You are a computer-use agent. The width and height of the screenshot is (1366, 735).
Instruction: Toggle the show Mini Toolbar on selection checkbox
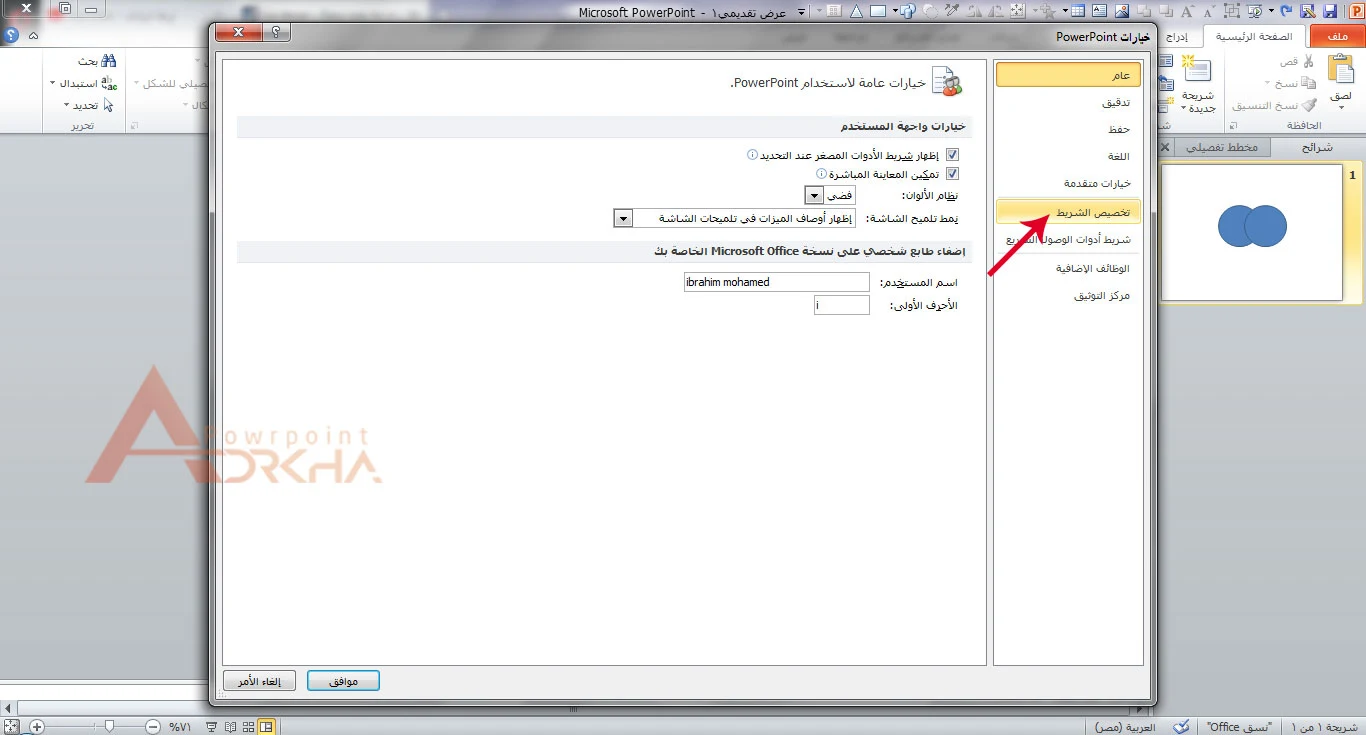(952, 155)
